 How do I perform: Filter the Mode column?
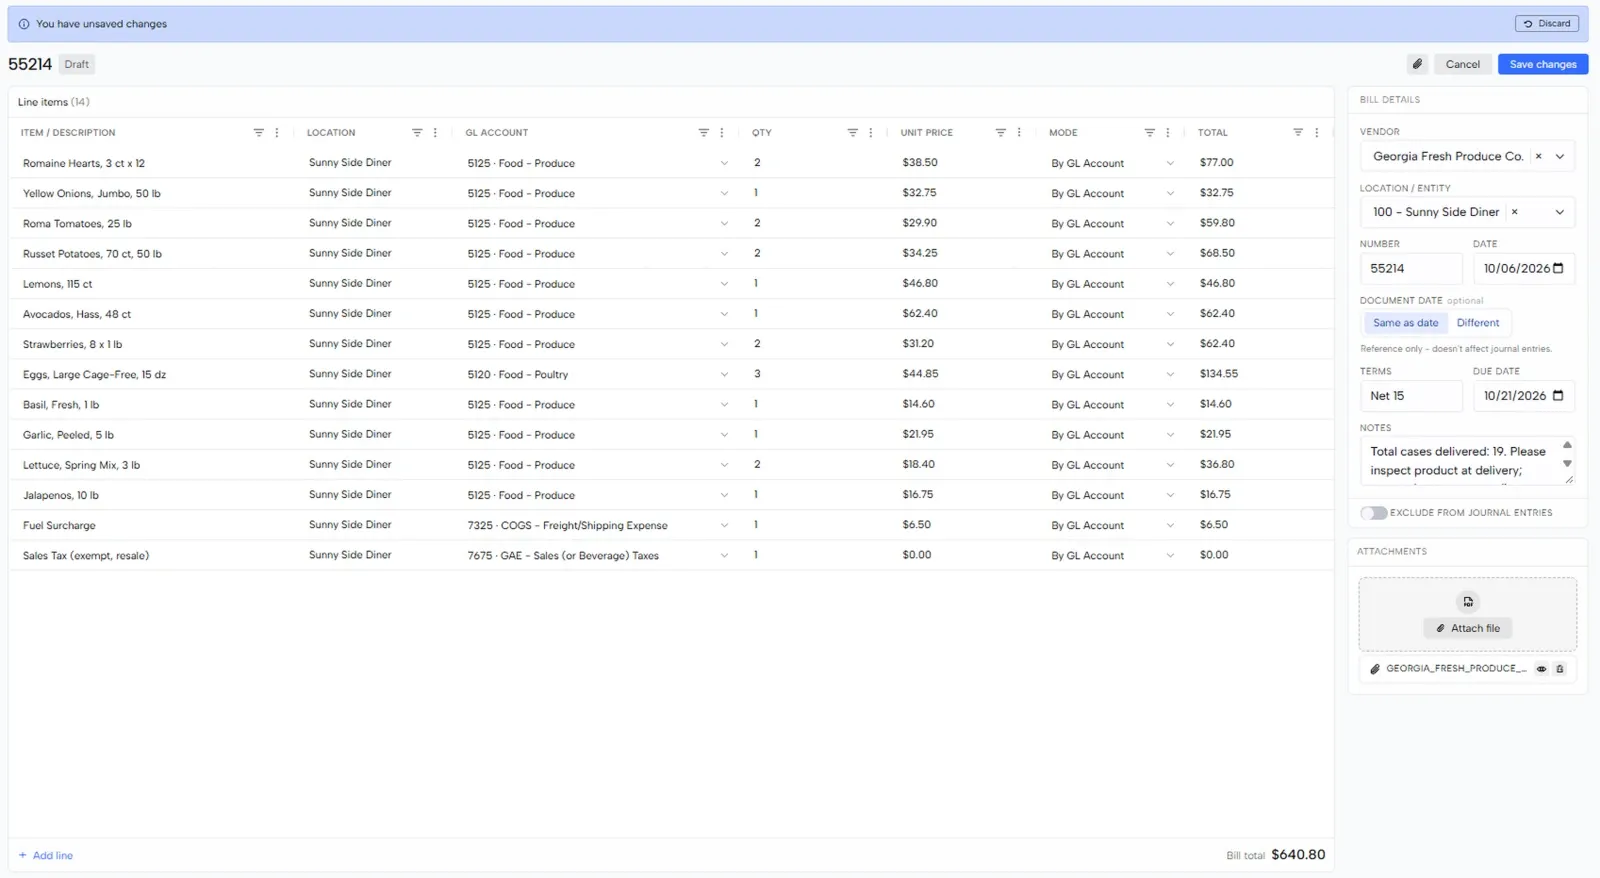tap(1149, 132)
